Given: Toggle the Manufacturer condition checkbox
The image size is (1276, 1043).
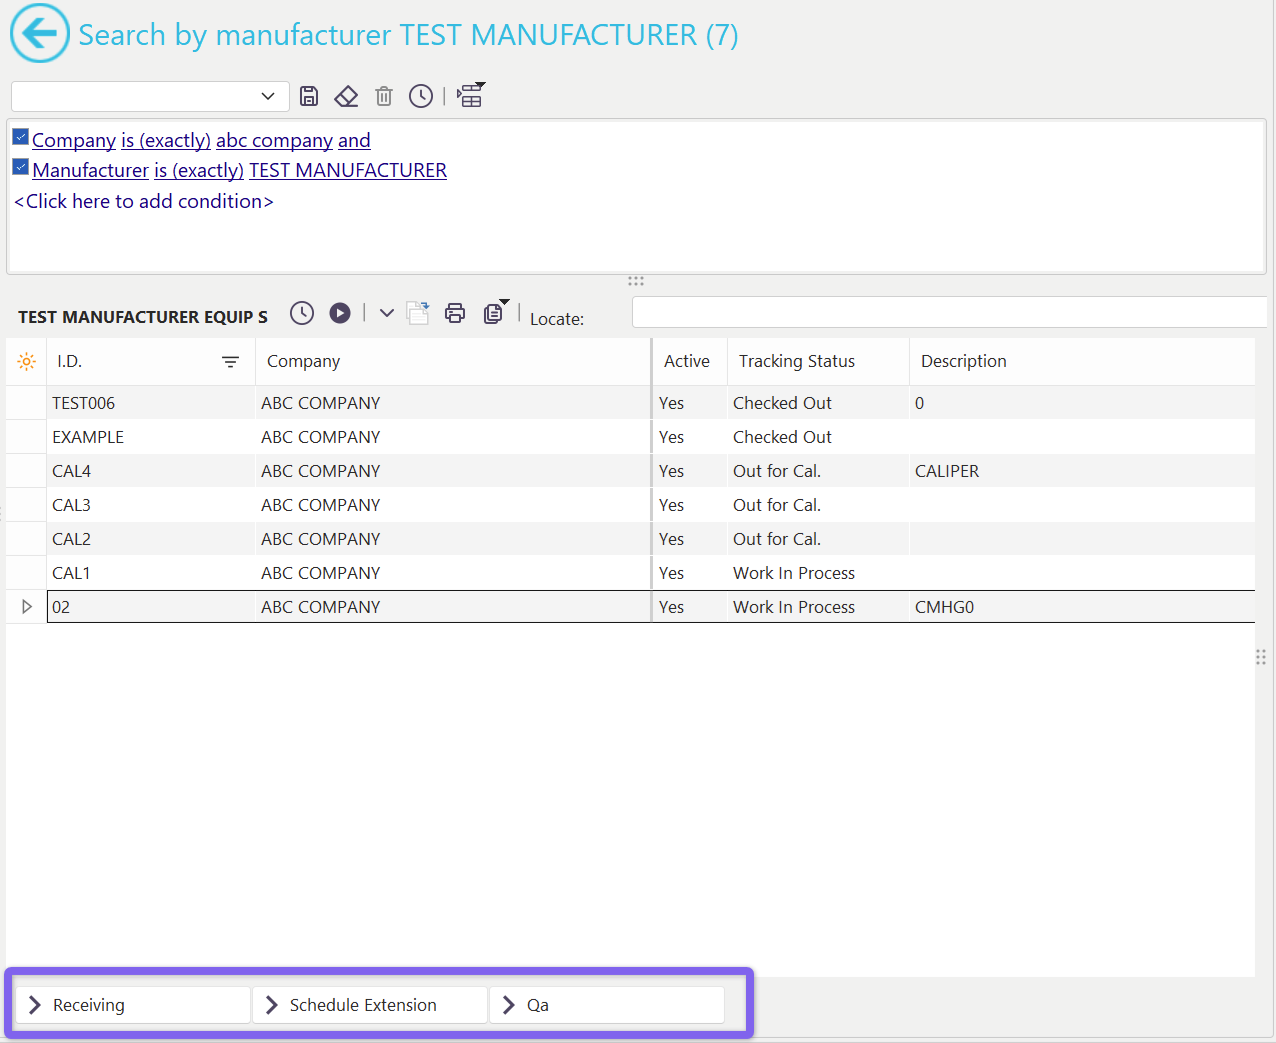Looking at the screenshot, I should [x=20, y=168].
